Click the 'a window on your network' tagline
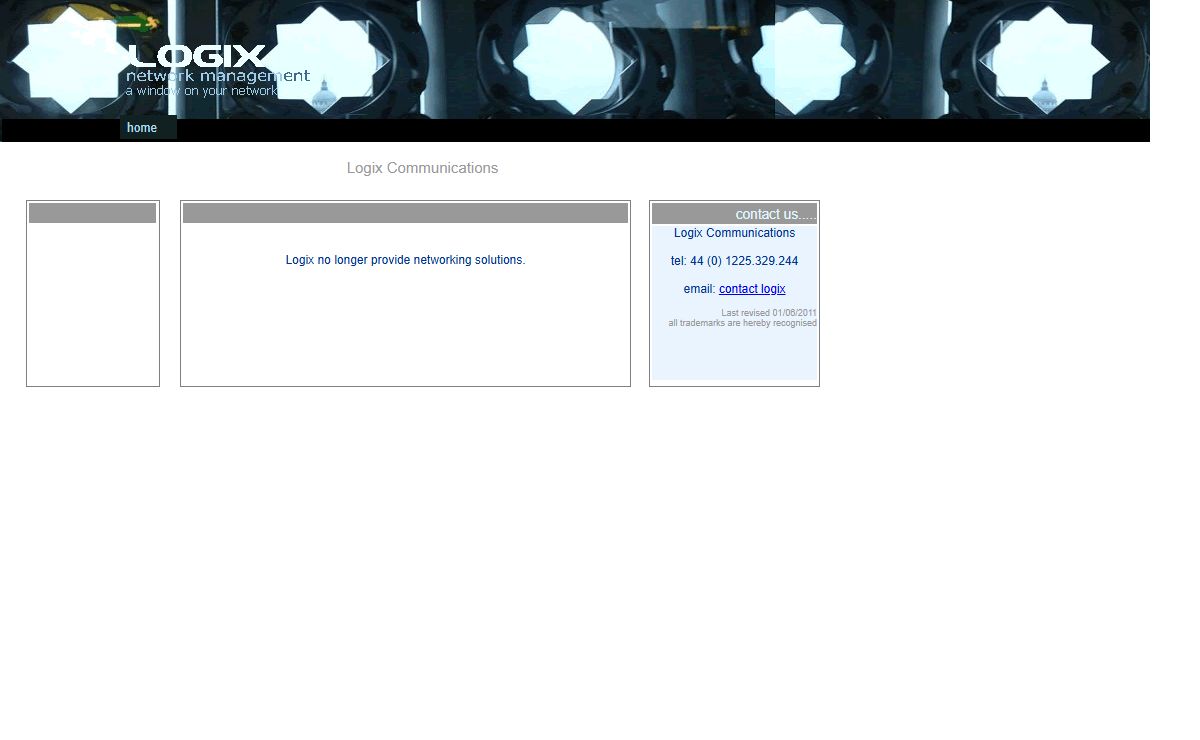Screen dimensions: 1200x740 point(201,91)
